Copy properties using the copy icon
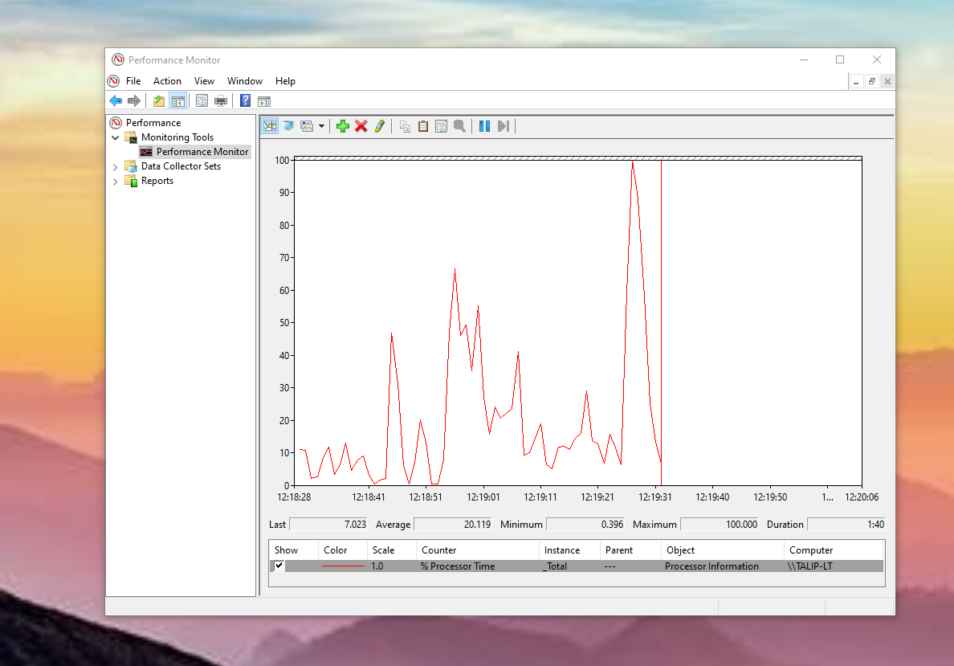The width and height of the screenshot is (954, 666). [403, 126]
